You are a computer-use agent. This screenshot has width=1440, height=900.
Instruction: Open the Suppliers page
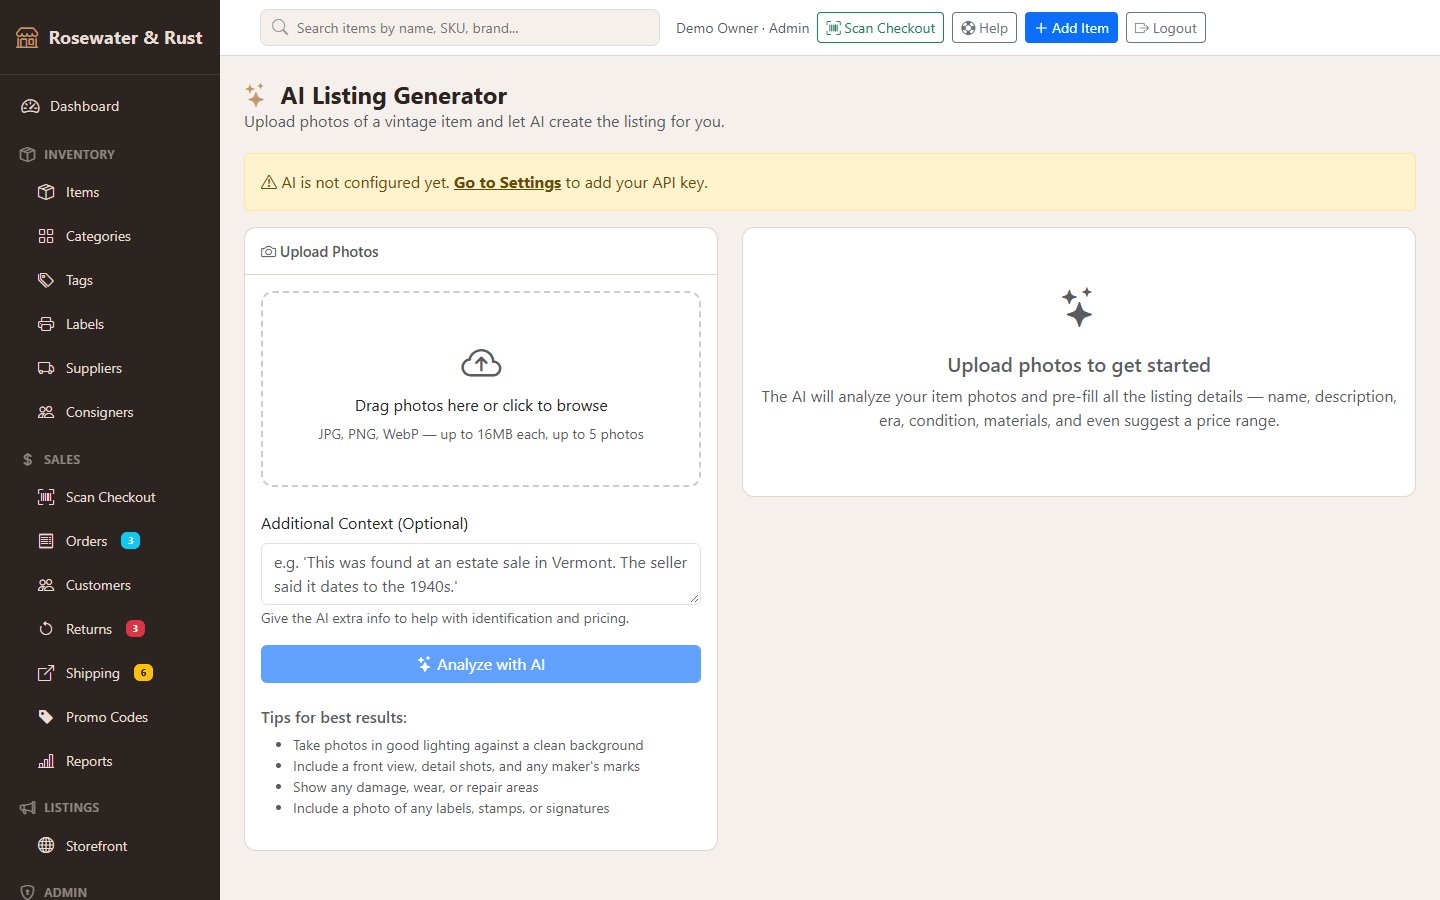110,368
